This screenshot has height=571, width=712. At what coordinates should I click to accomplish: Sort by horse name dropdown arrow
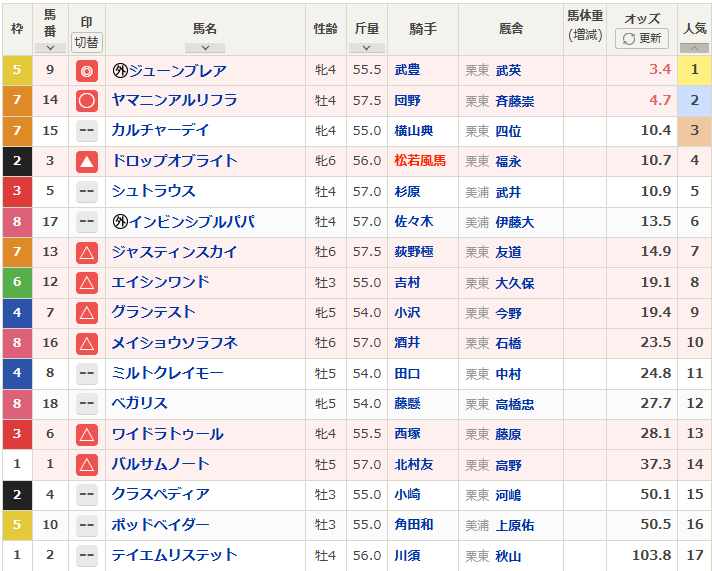205,48
